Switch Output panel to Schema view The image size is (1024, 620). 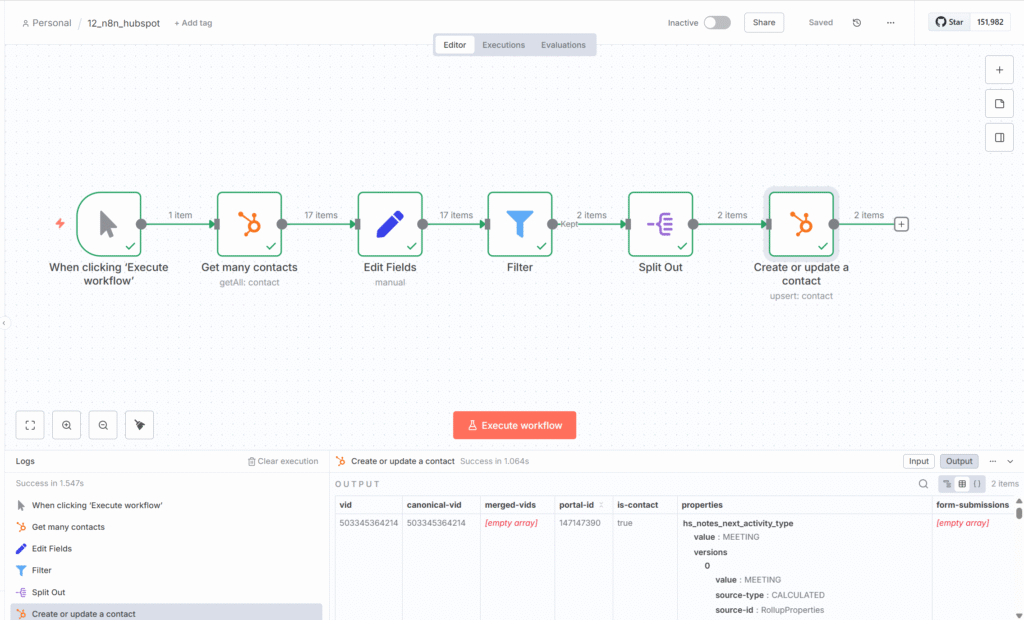[948, 483]
